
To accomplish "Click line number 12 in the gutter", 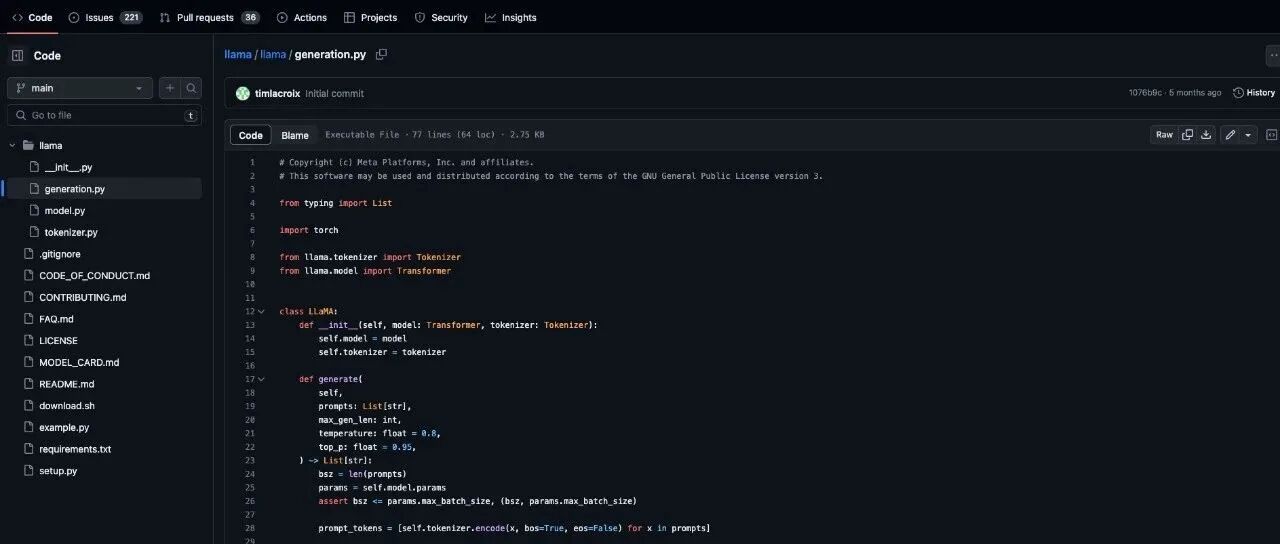I will tap(250, 311).
